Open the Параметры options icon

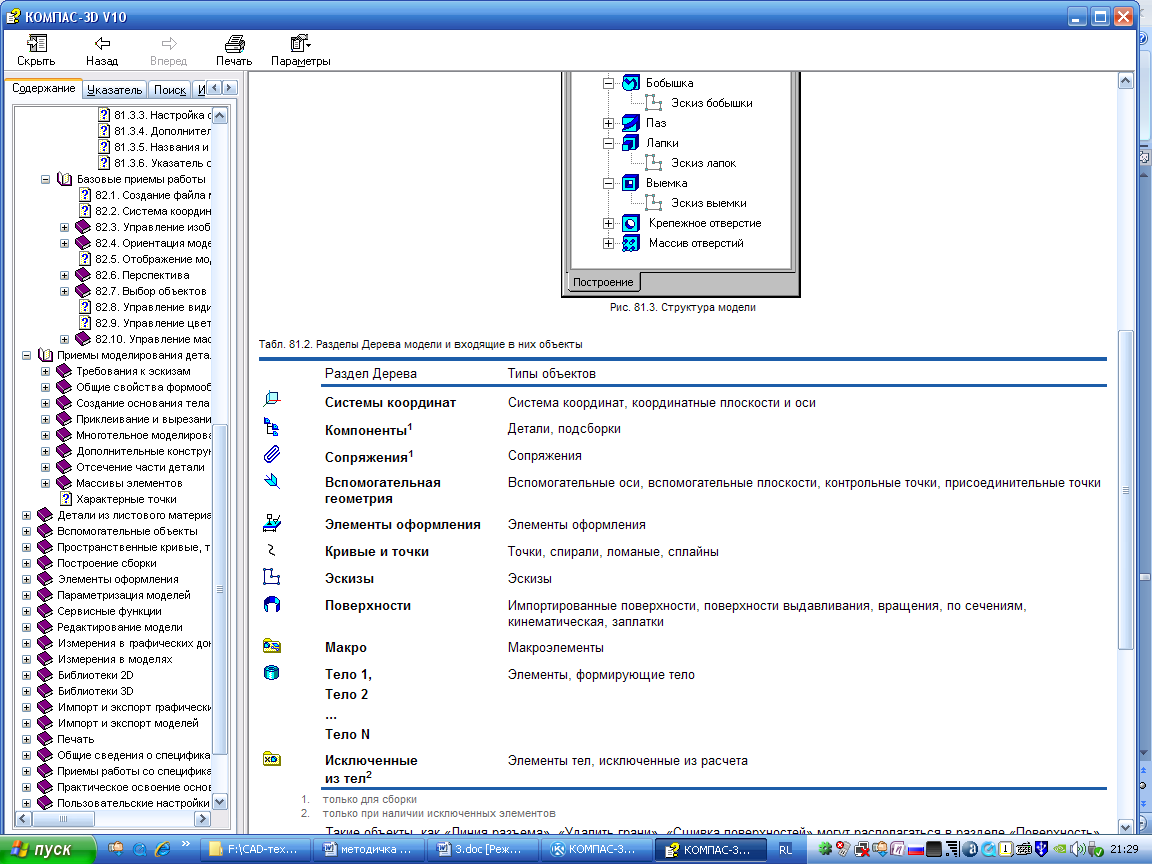click(300, 43)
